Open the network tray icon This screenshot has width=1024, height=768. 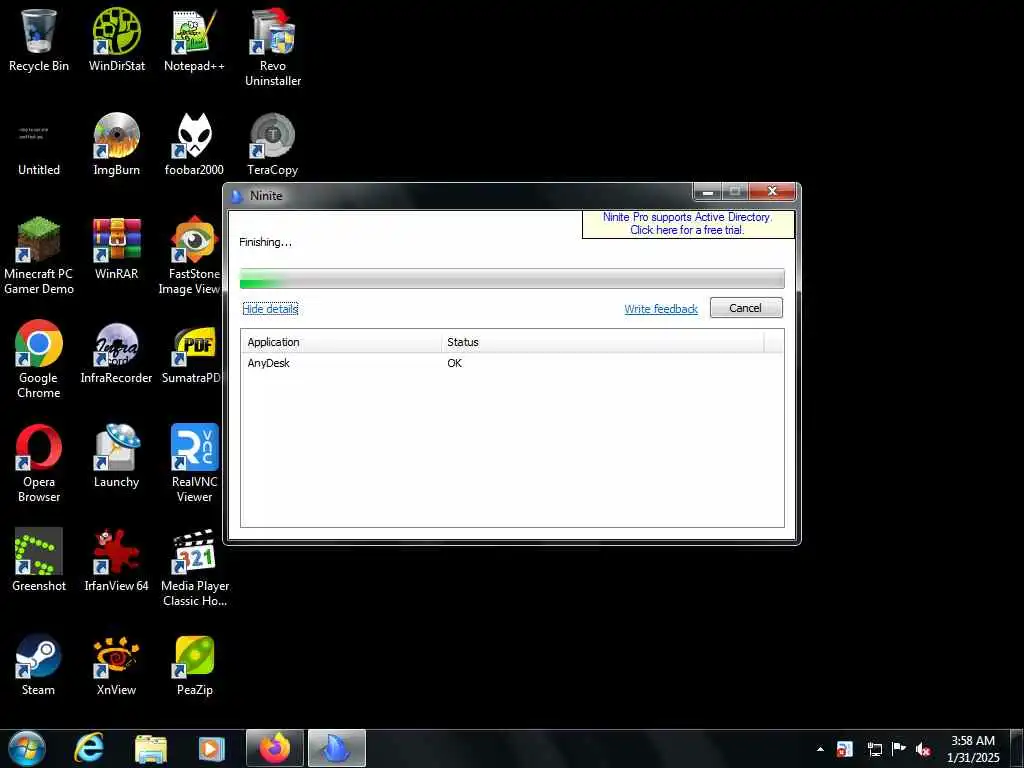pyautogui.click(x=874, y=749)
